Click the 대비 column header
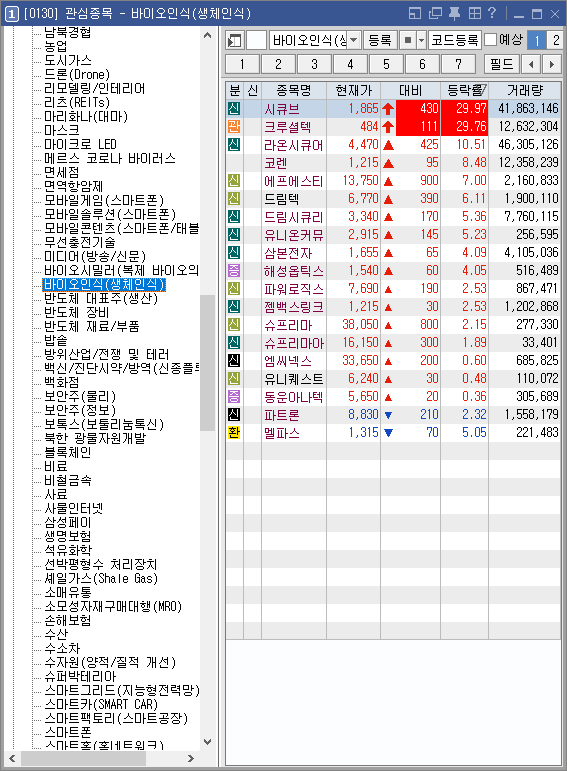Viewport: 567px width, 771px height. point(411,90)
